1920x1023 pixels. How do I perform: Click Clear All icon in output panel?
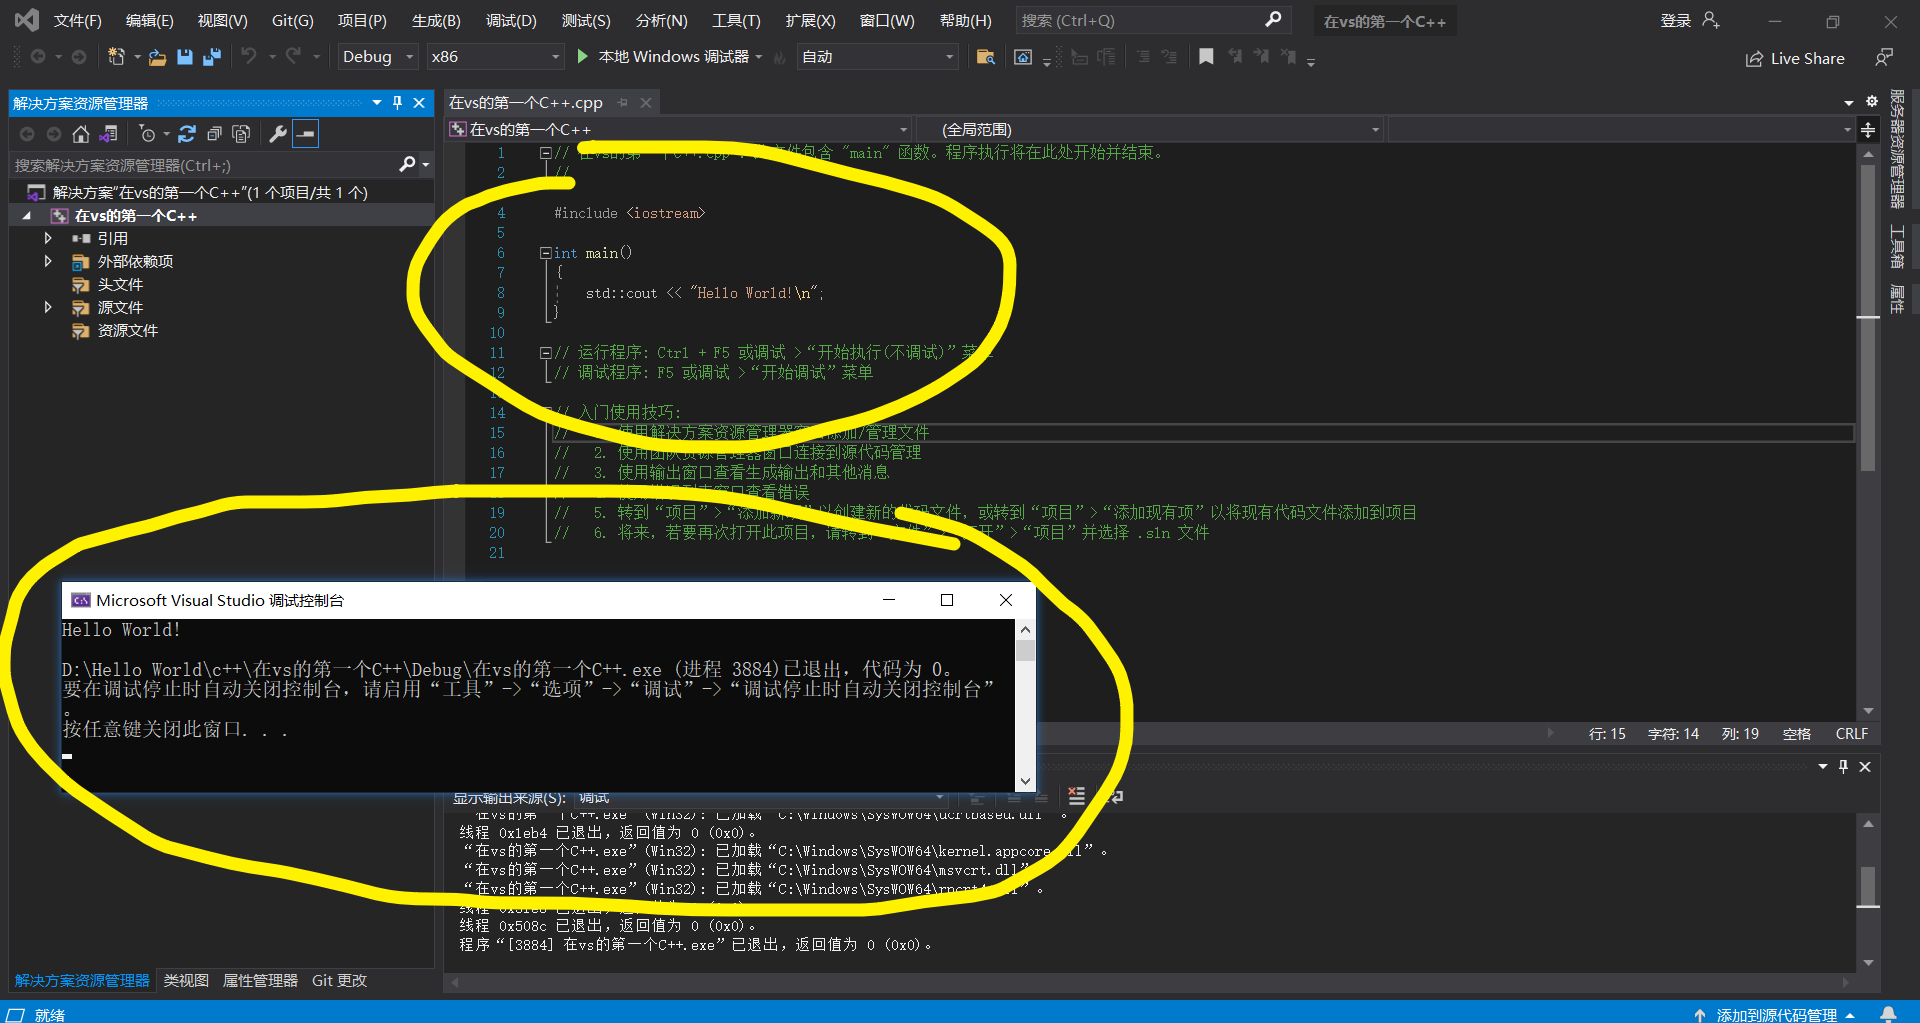(x=1076, y=796)
